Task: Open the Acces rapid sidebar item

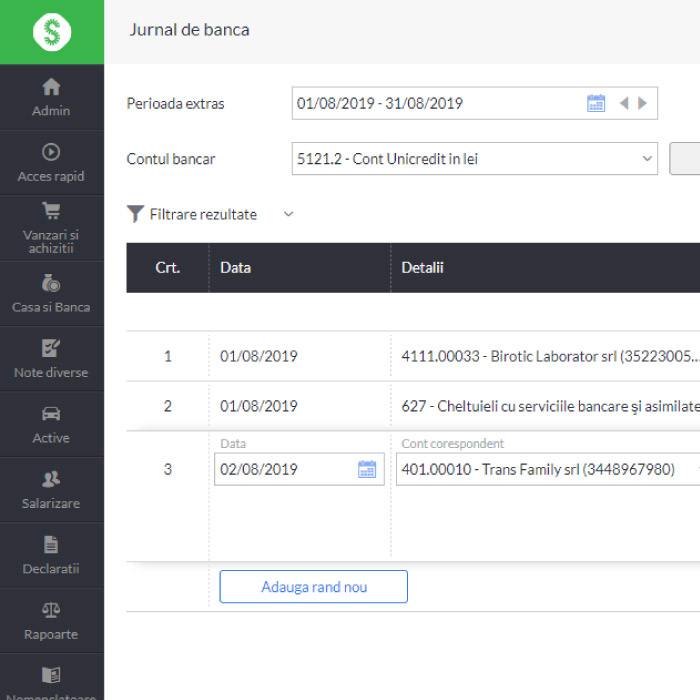Action: pyautogui.click(x=51, y=163)
